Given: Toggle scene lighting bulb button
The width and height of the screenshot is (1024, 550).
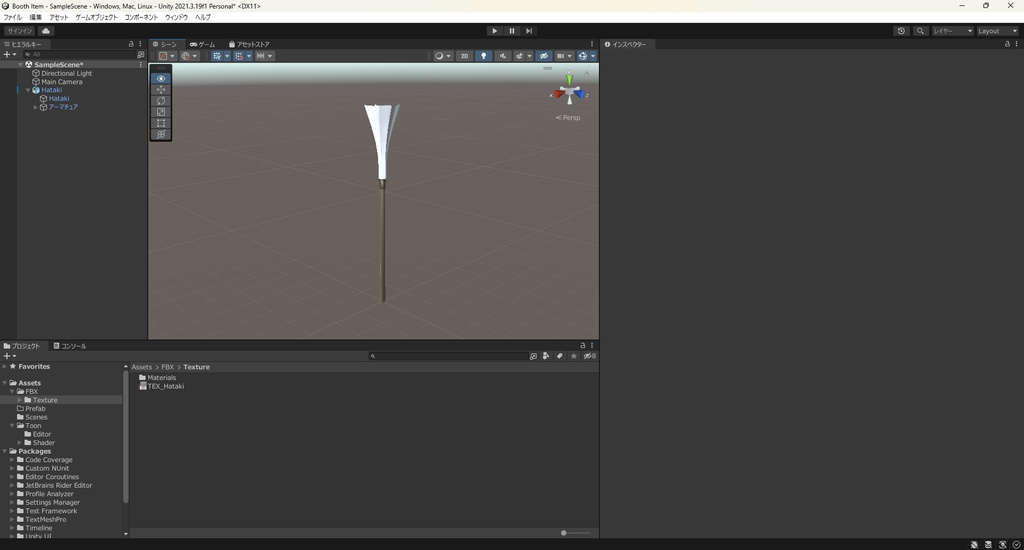Looking at the screenshot, I should [x=483, y=56].
